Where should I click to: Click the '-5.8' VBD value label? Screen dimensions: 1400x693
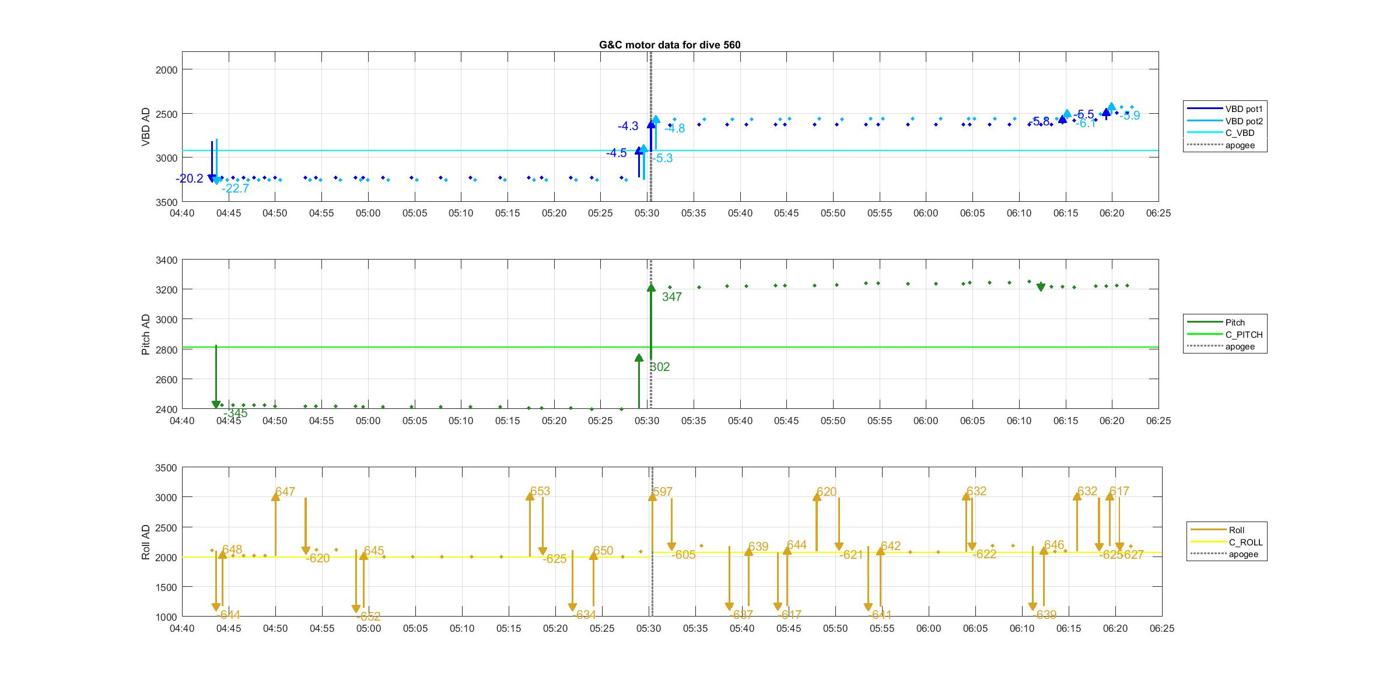coord(1040,122)
